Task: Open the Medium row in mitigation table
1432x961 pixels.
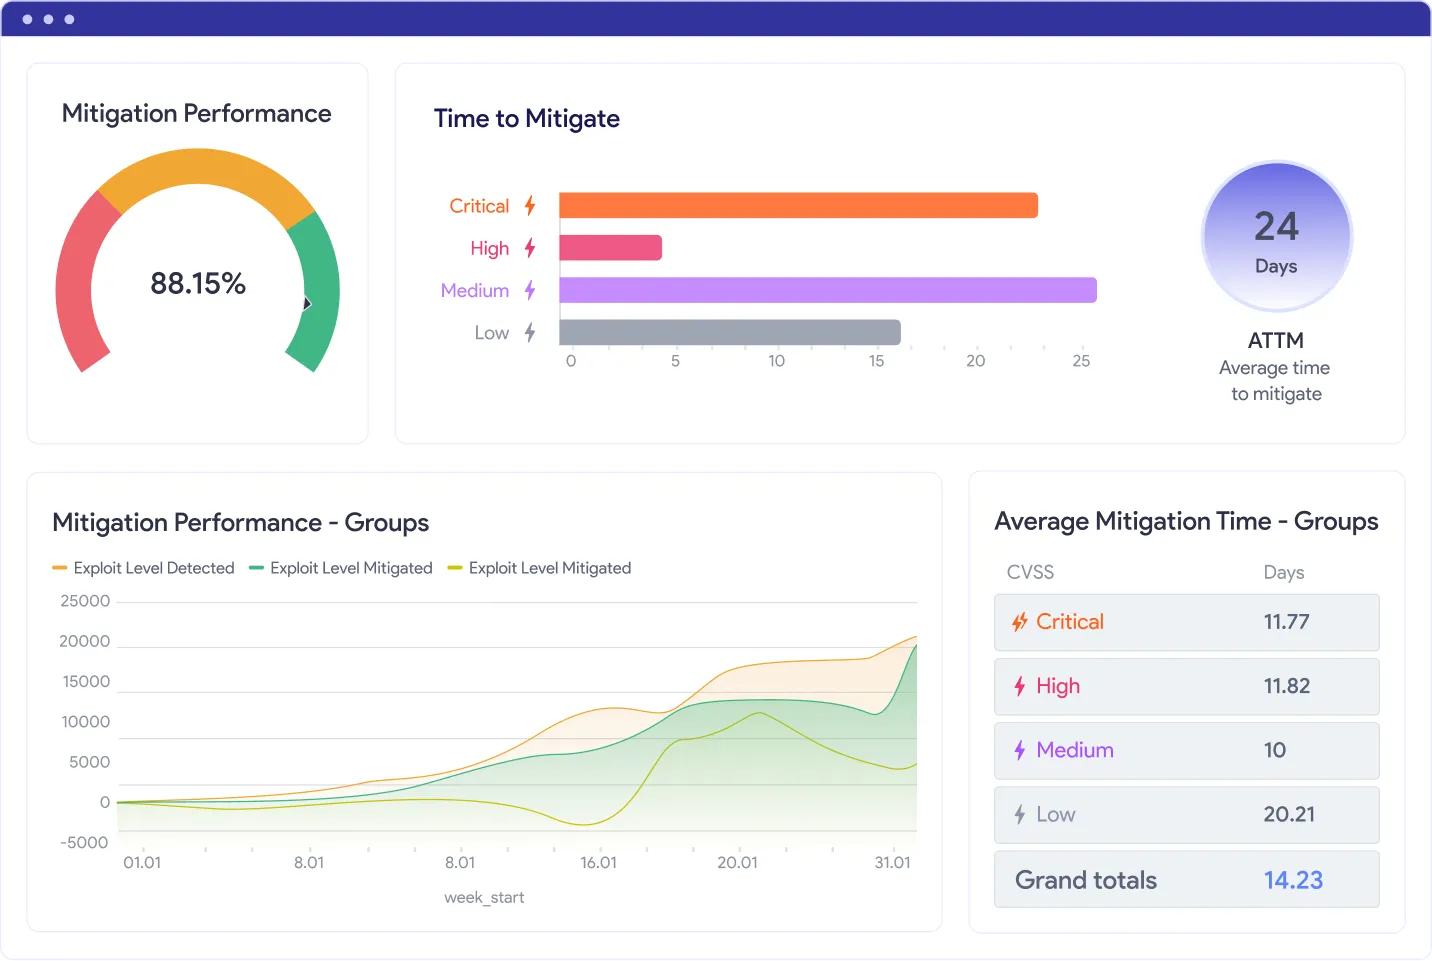Action: click(x=1186, y=750)
